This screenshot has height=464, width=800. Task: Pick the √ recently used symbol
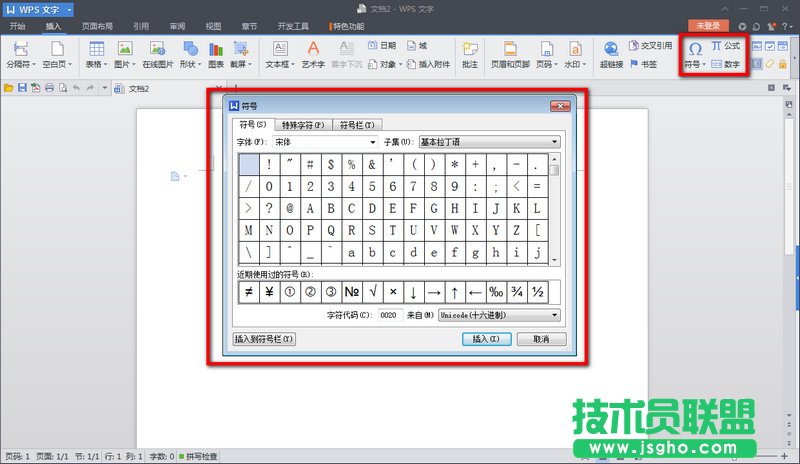click(372, 292)
